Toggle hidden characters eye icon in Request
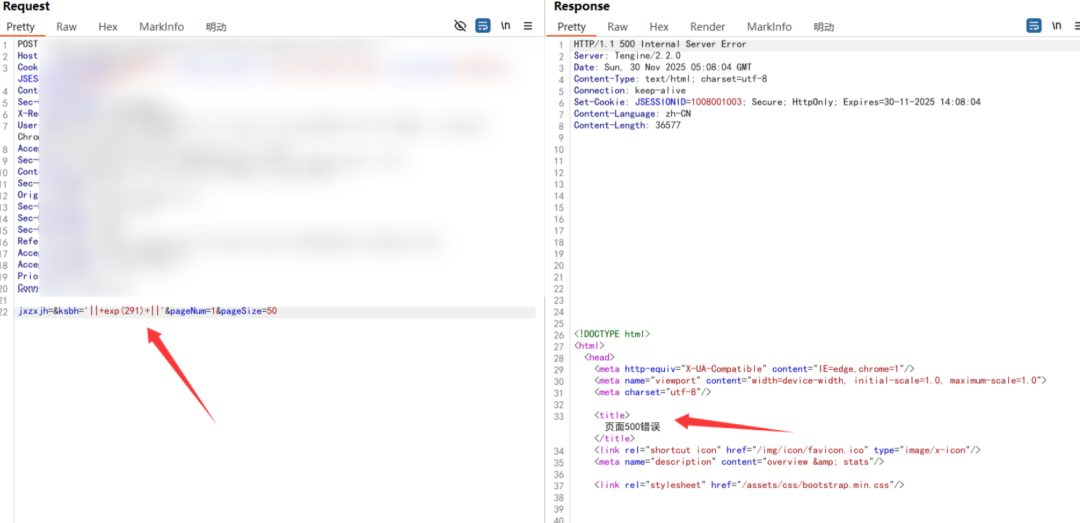Viewport: 1080px width, 523px height. pyautogui.click(x=460, y=26)
